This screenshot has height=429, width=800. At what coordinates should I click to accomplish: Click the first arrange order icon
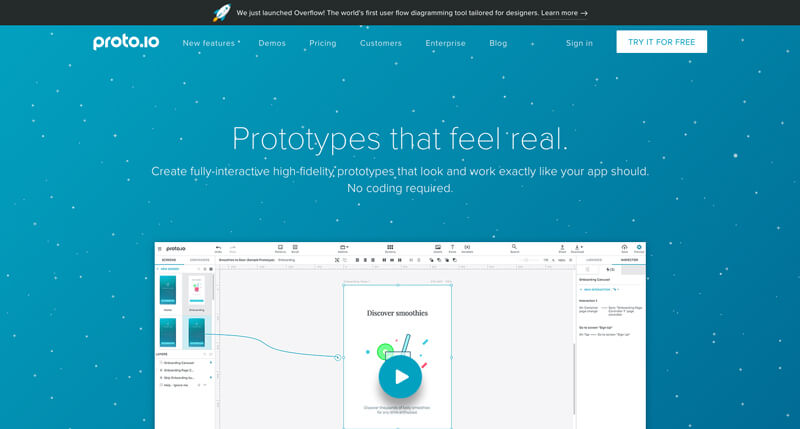coord(431,260)
